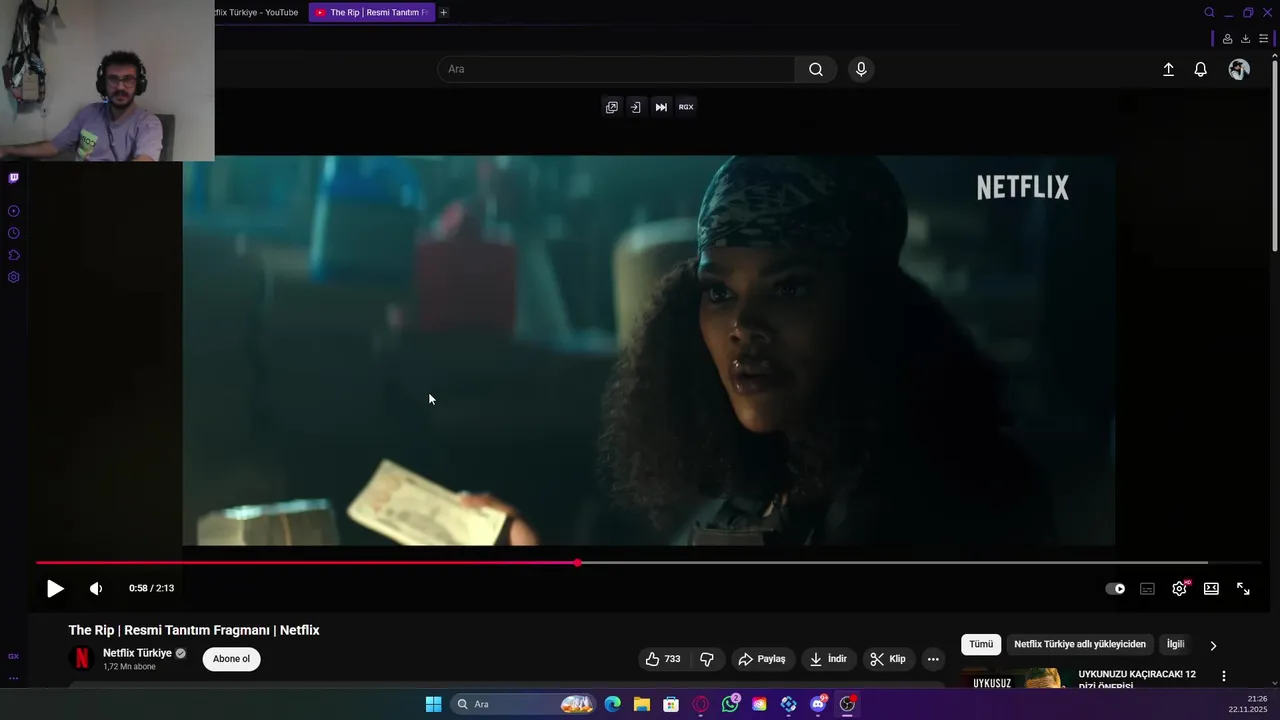
Task: Click the box-with-arrow icon above video
Action: tap(635, 107)
